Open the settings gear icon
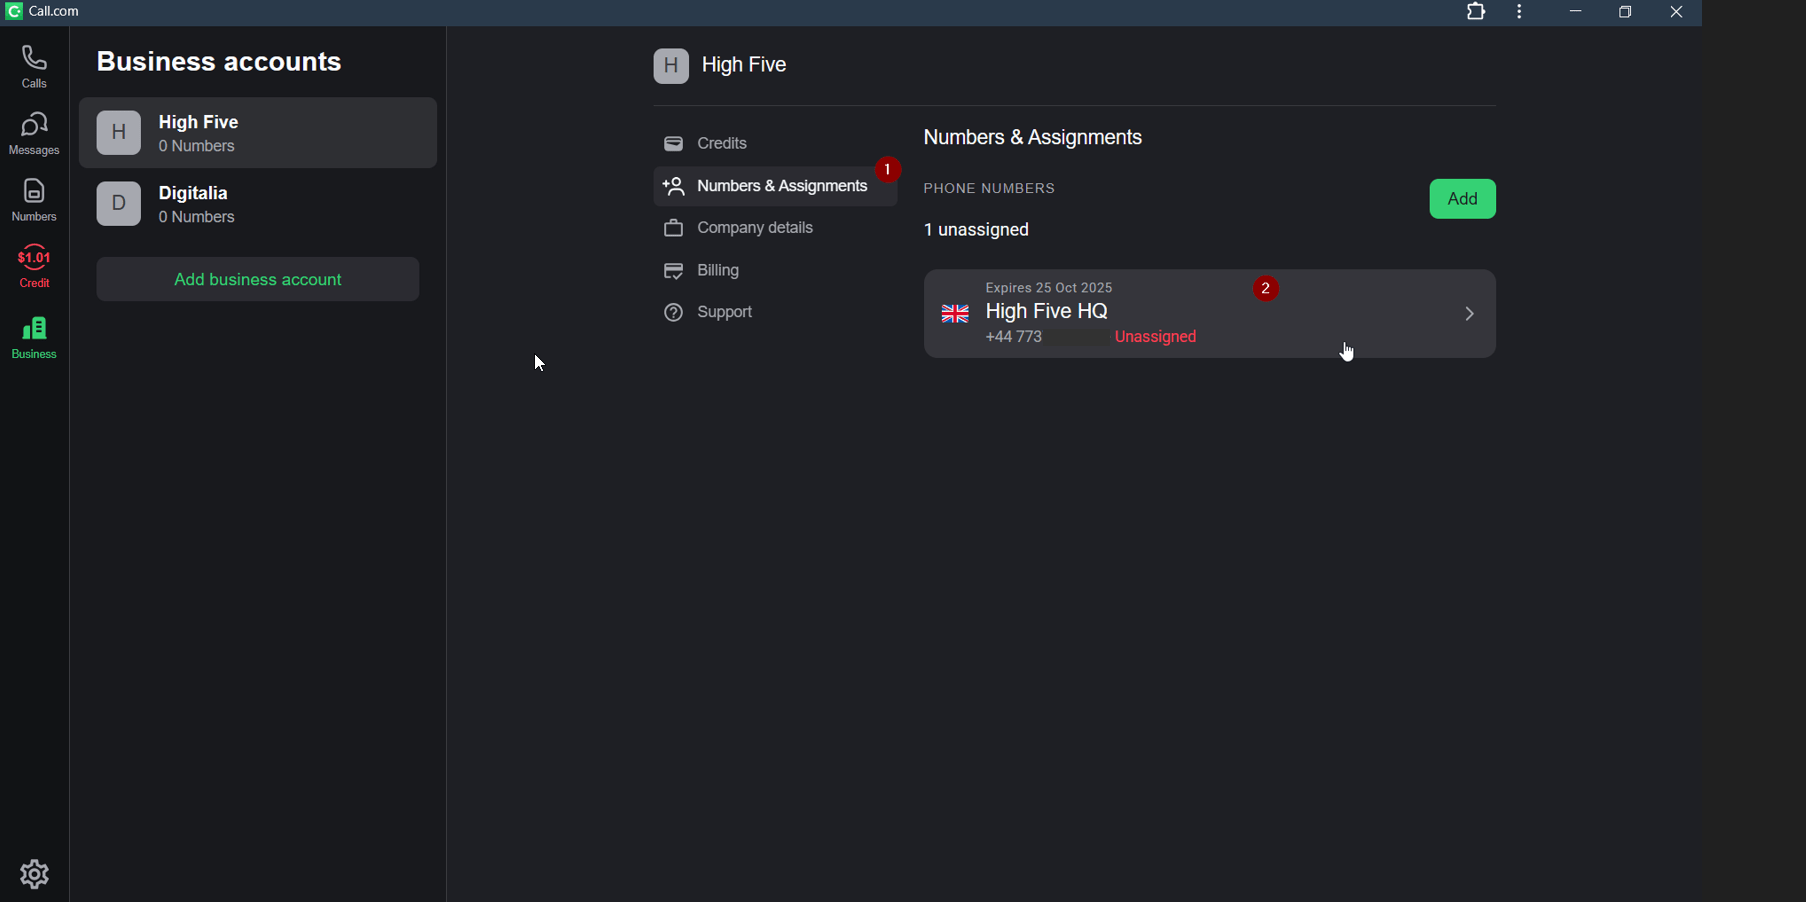The height and width of the screenshot is (902, 1806). coord(35,874)
